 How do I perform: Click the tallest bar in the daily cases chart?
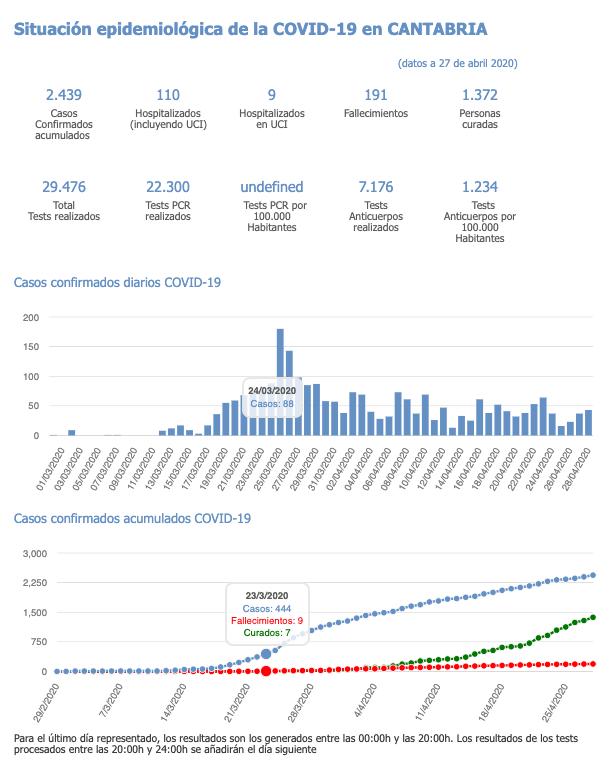(x=280, y=382)
